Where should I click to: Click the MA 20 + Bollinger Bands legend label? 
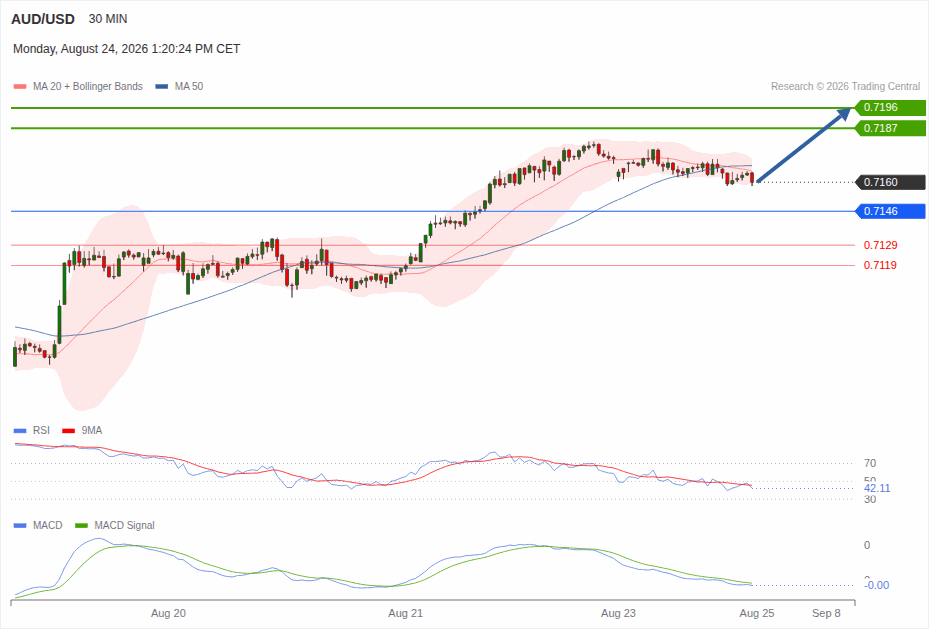point(88,86)
